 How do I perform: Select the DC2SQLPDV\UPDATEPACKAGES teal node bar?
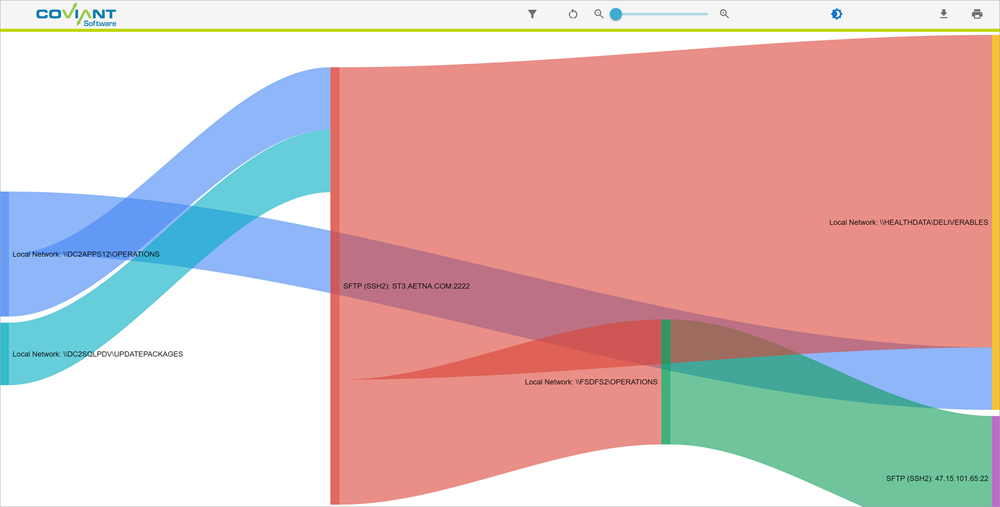coord(4,353)
